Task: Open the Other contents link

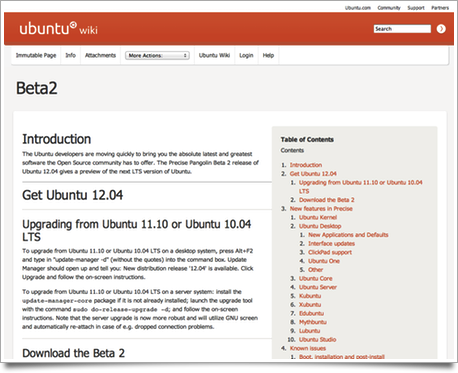Action: click(x=316, y=270)
